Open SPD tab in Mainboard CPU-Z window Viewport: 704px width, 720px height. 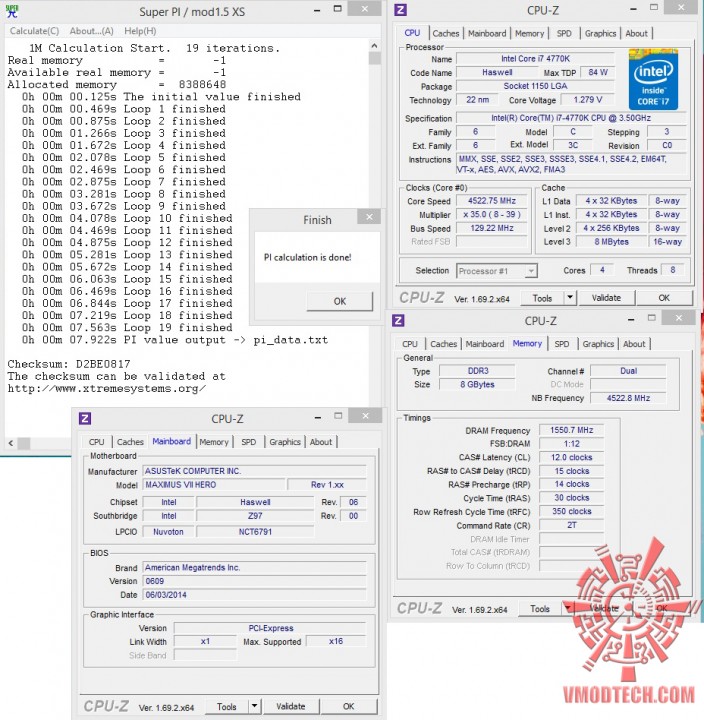(248, 442)
